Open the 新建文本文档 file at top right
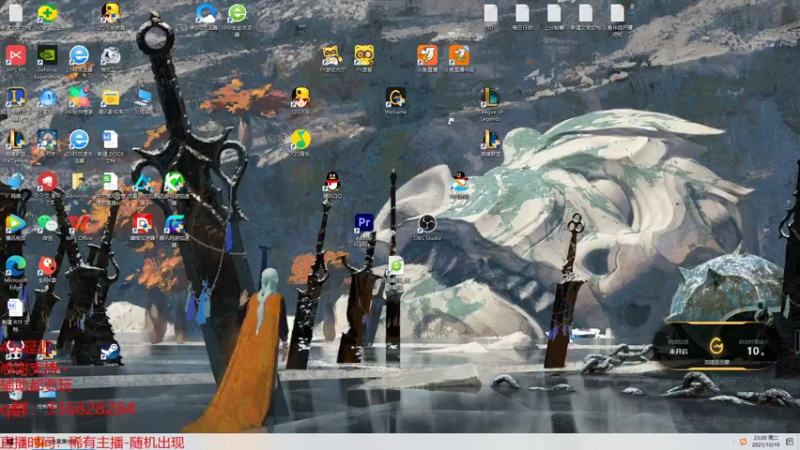This screenshot has height=450, width=800. coord(585,13)
